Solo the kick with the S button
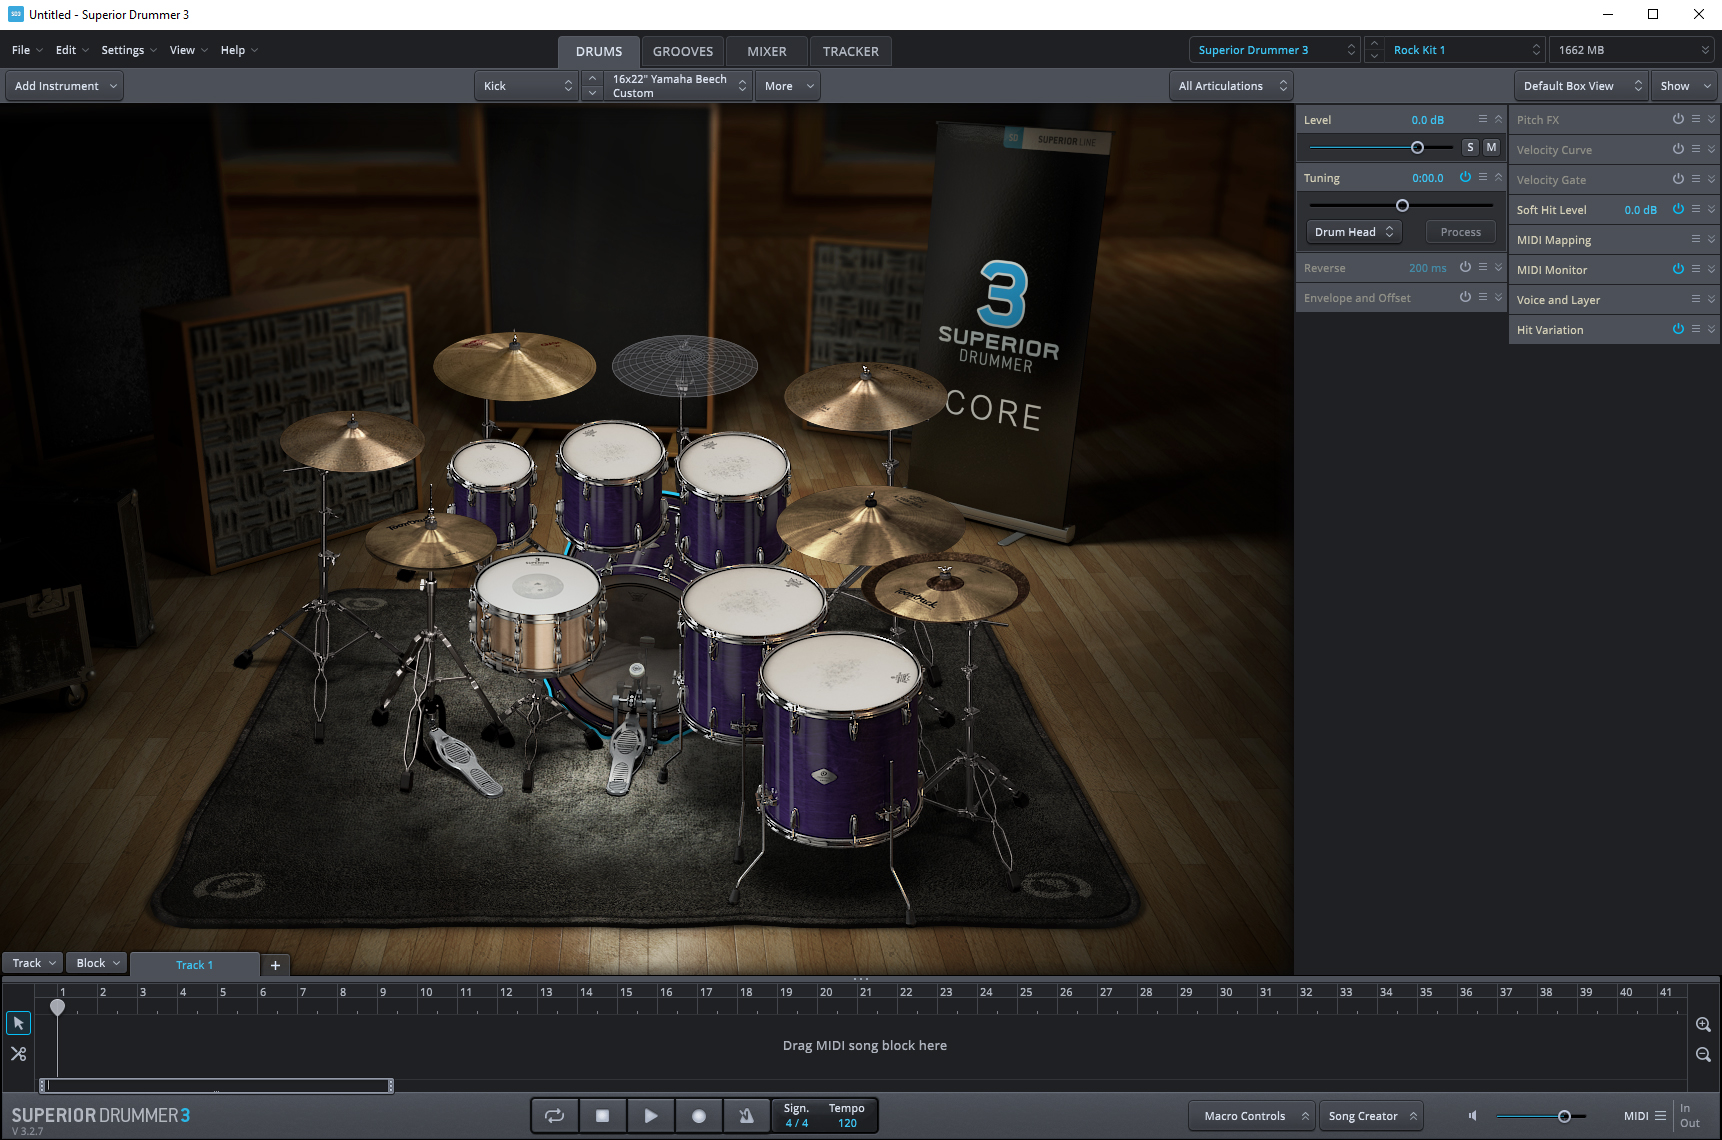The width and height of the screenshot is (1722, 1140). (1470, 147)
